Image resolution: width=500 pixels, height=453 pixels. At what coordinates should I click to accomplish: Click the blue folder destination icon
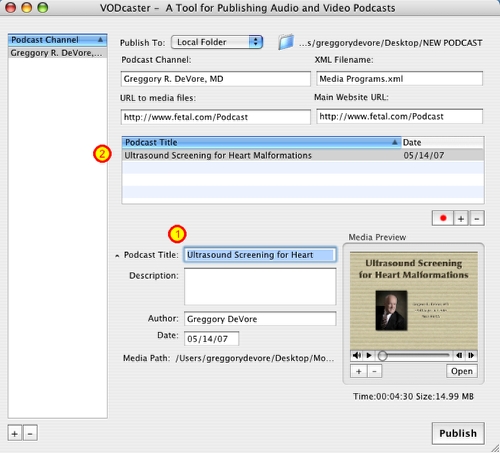pos(286,42)
